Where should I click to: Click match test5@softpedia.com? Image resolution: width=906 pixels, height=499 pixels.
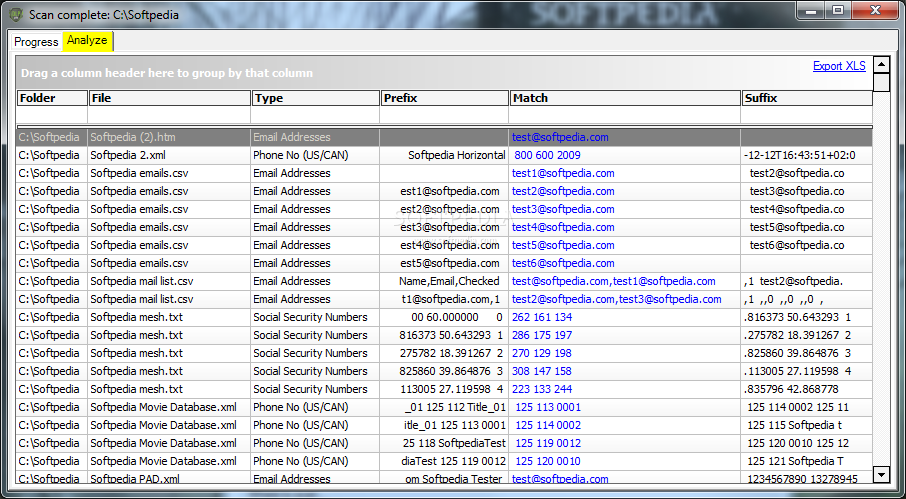(x=563, y=245)
